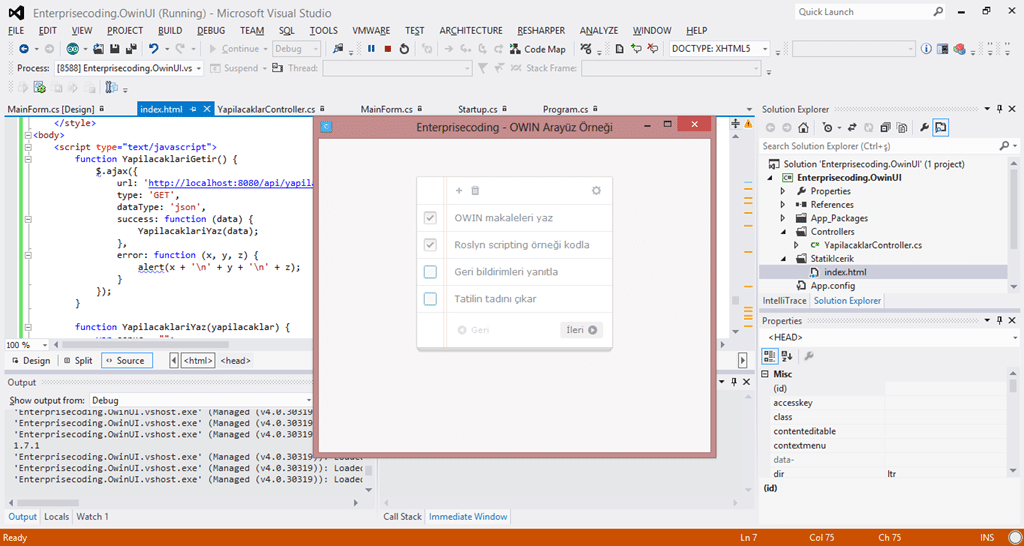Click the Save All icon

coord(131,49)
